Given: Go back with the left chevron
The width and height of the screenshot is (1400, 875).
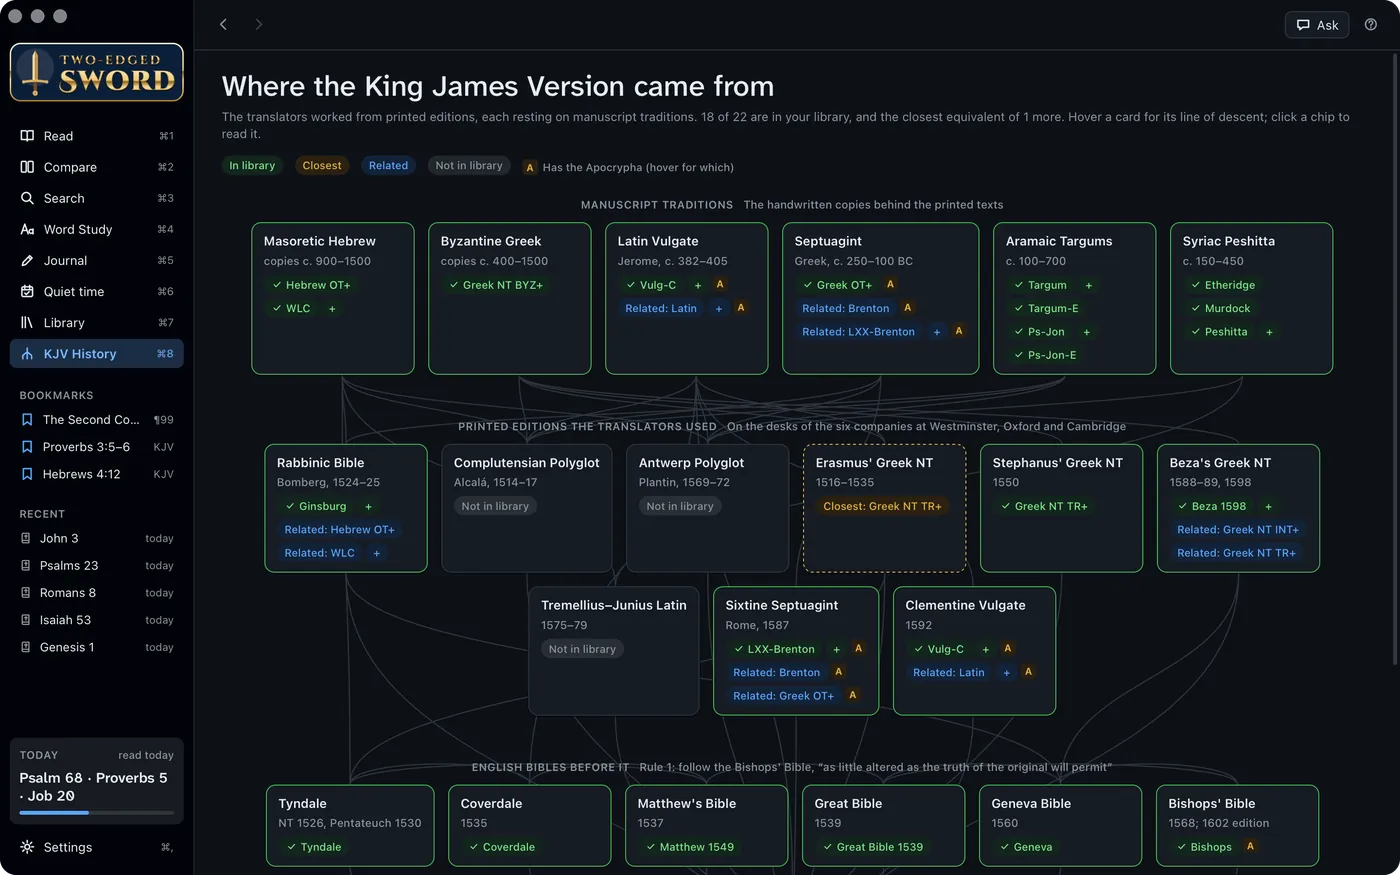Looking at the screenshot, I should [223, 24].
